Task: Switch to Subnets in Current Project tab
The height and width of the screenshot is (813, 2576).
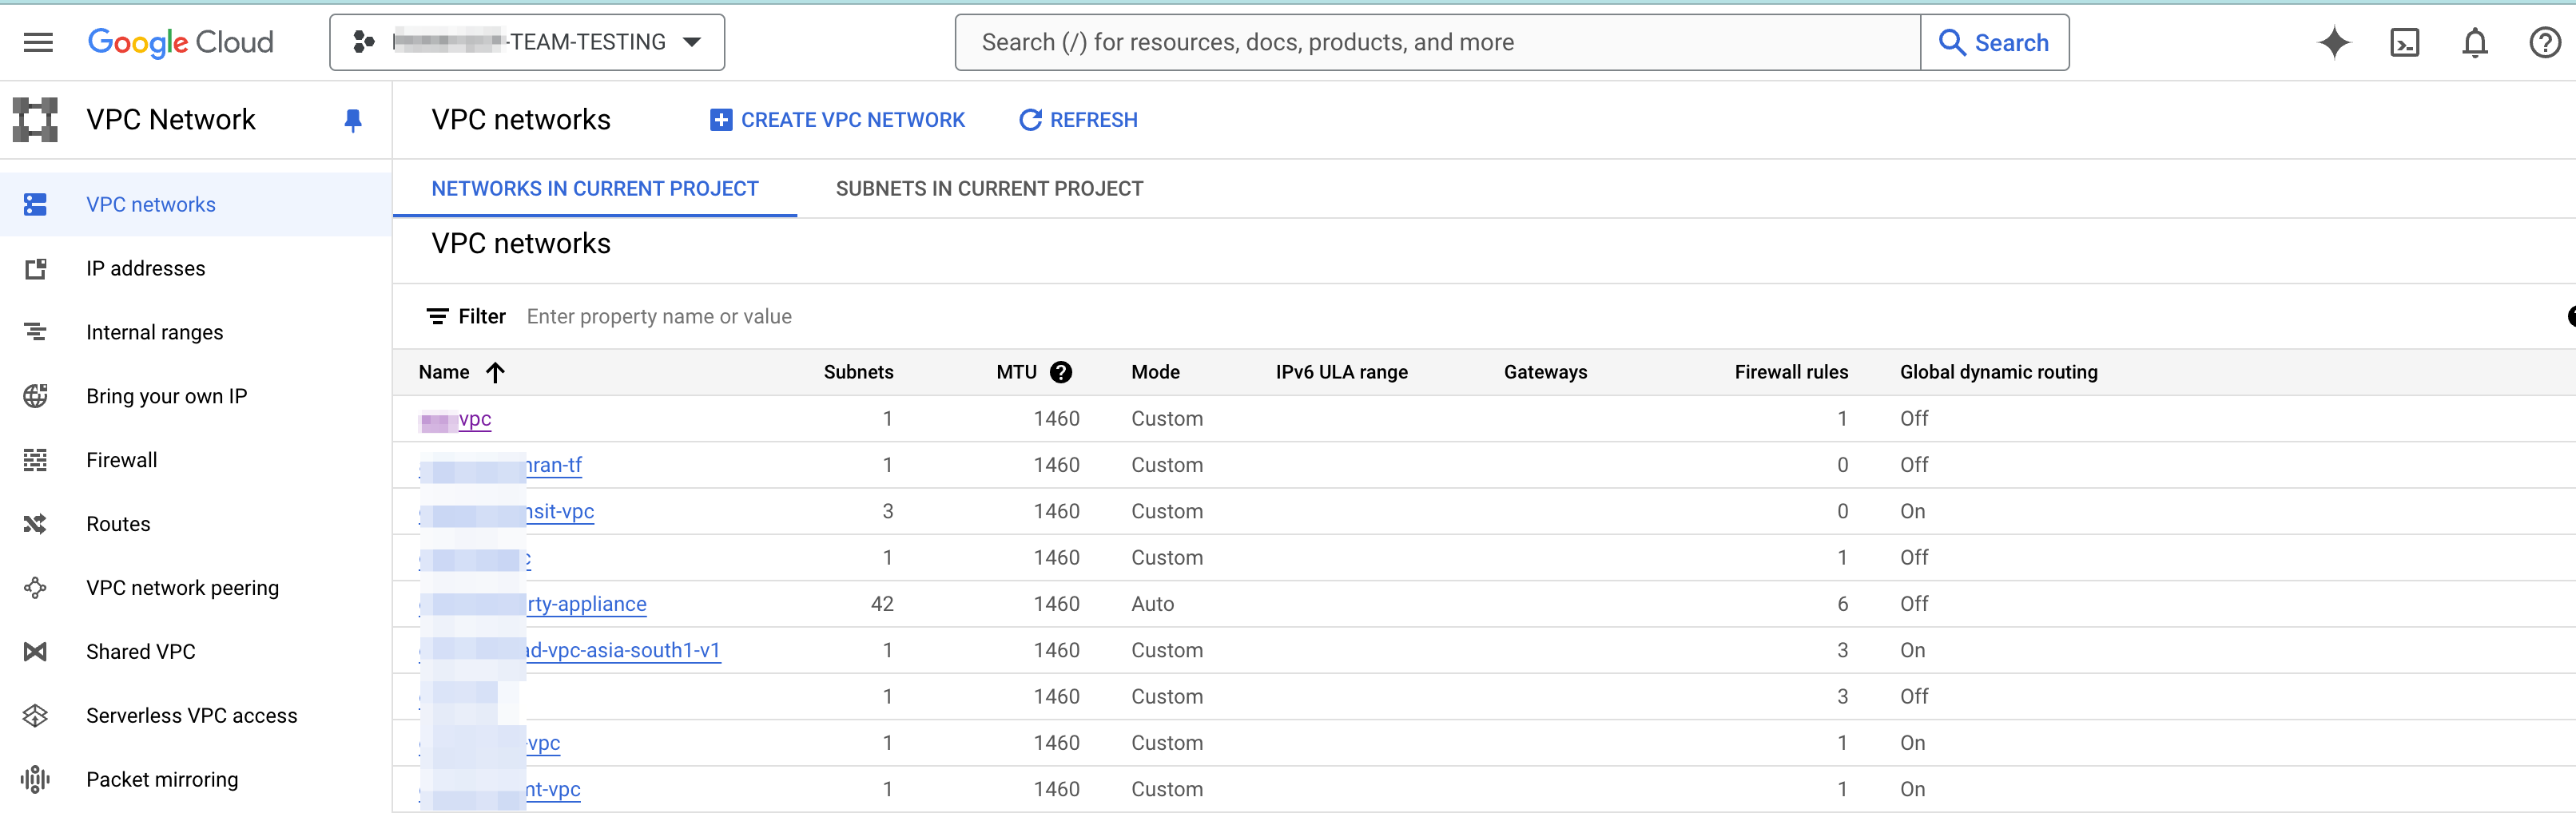Action: (x=989, y=189)
